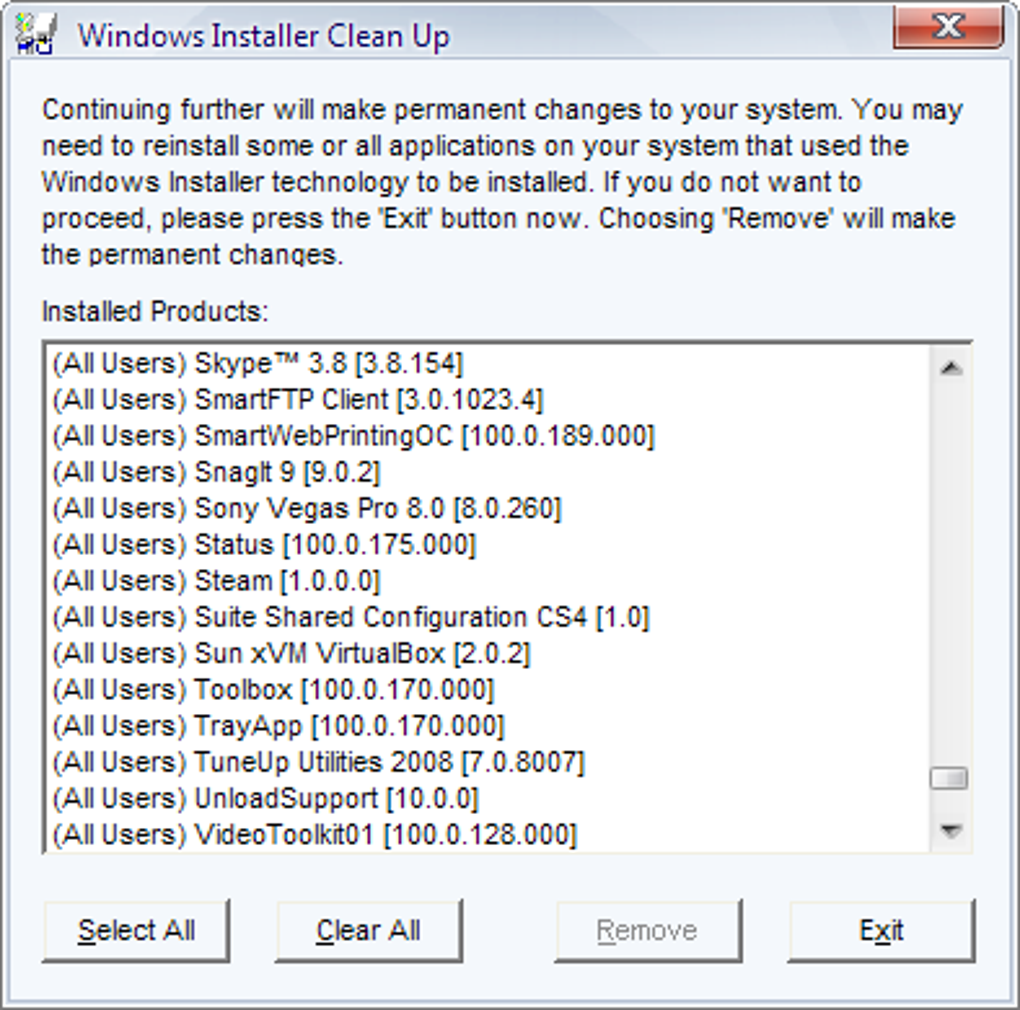Click scrollbar track above the thumb
Screen dimensions: 1020x1010
(951, 578)
